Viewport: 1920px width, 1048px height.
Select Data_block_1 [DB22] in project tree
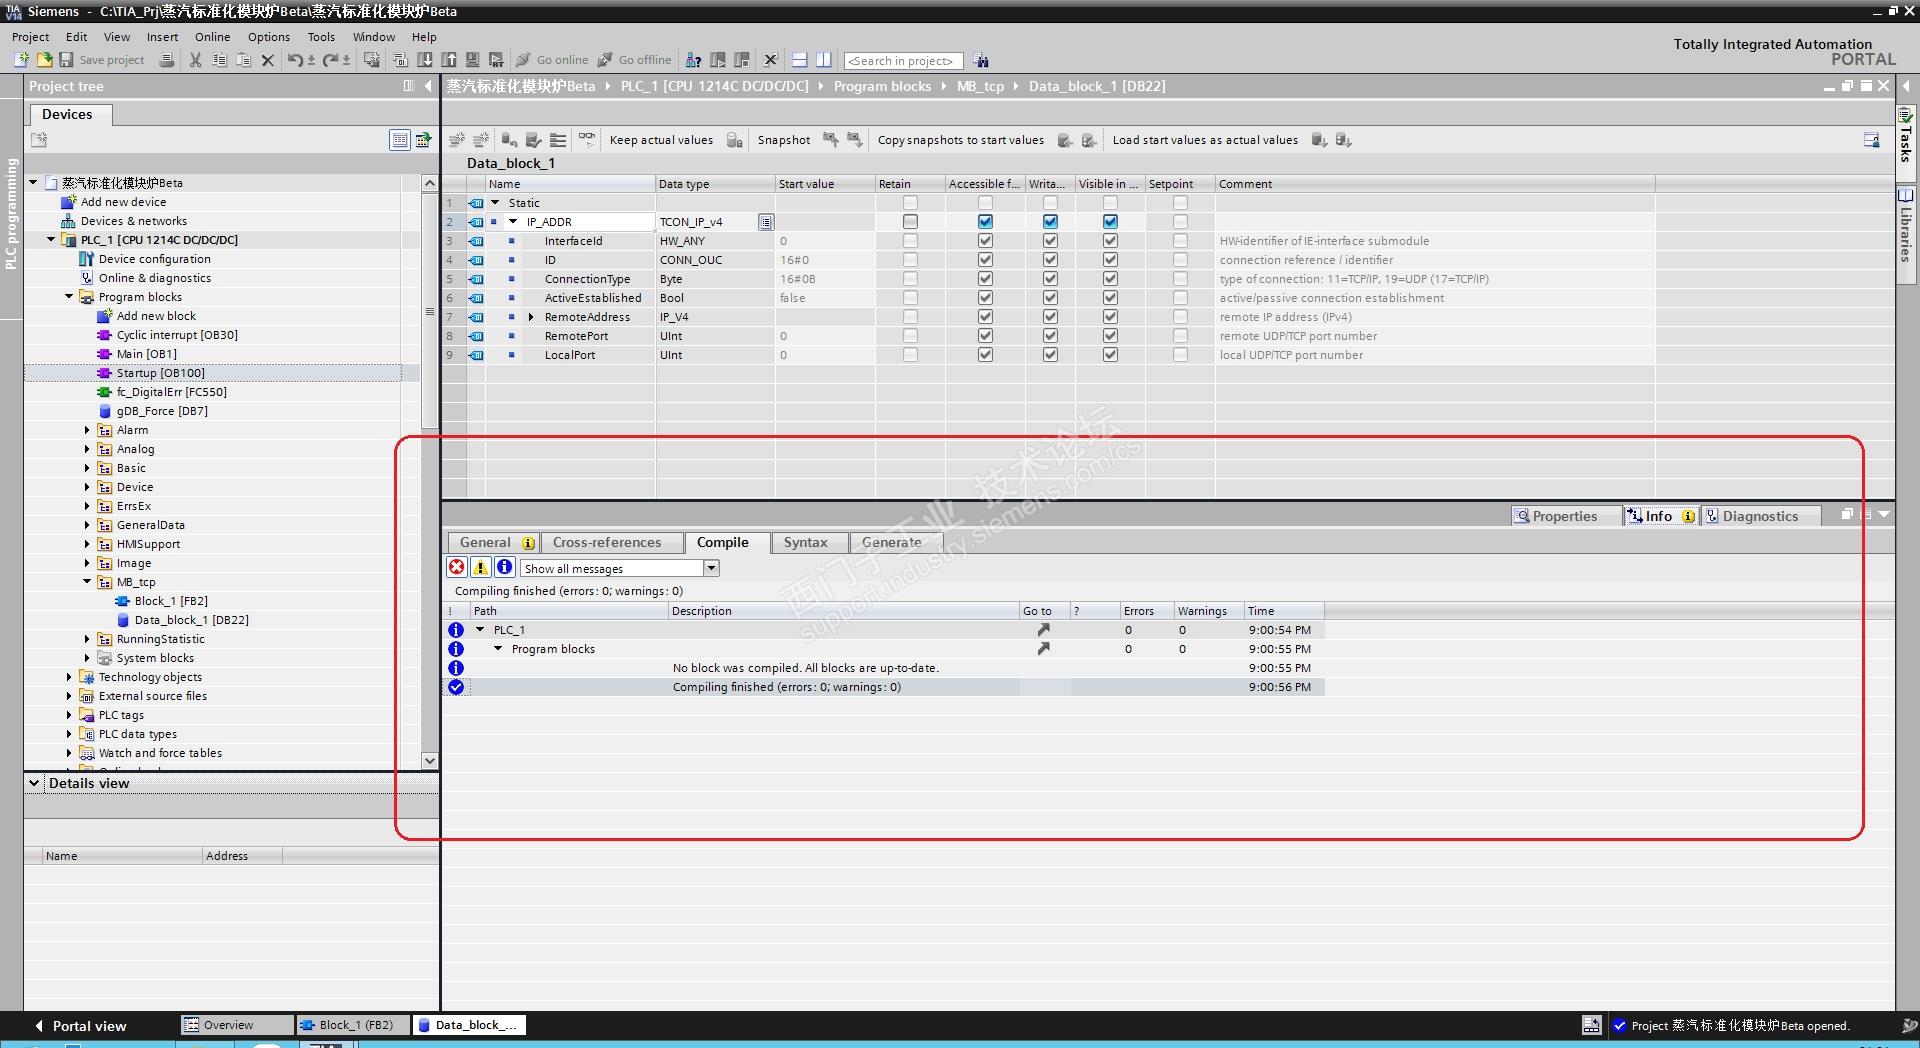tap(192, 620)
